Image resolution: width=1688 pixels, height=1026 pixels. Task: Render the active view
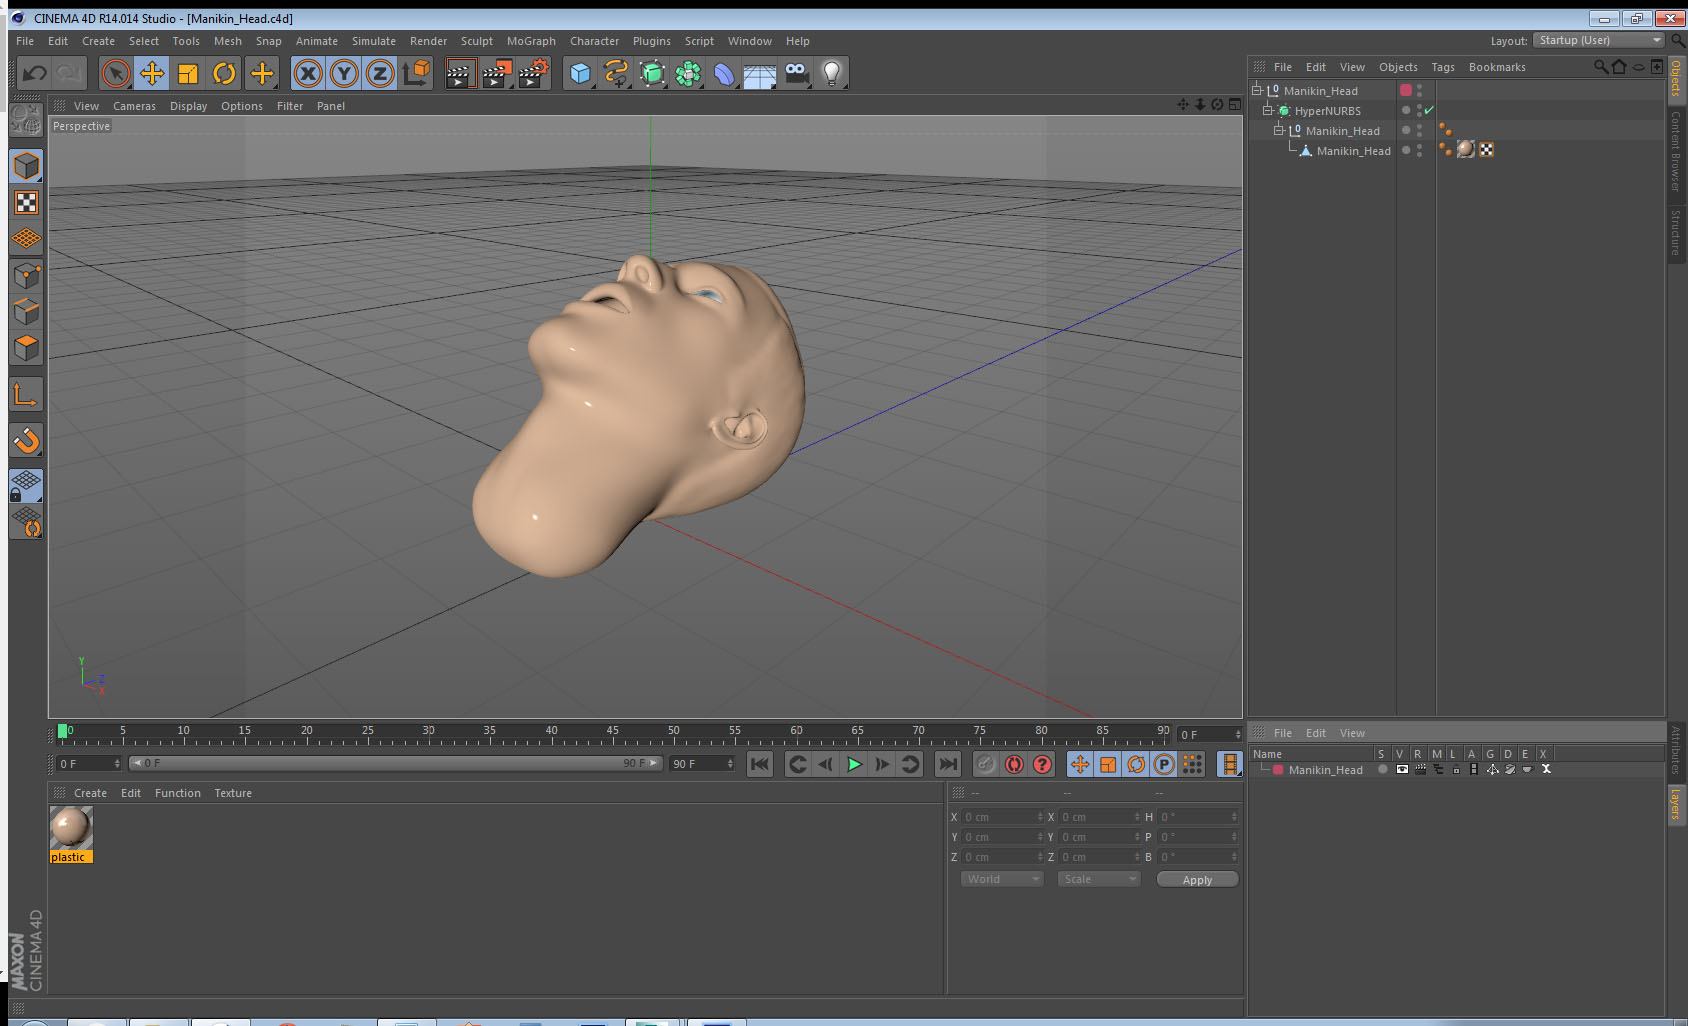[x=460, y=73]
